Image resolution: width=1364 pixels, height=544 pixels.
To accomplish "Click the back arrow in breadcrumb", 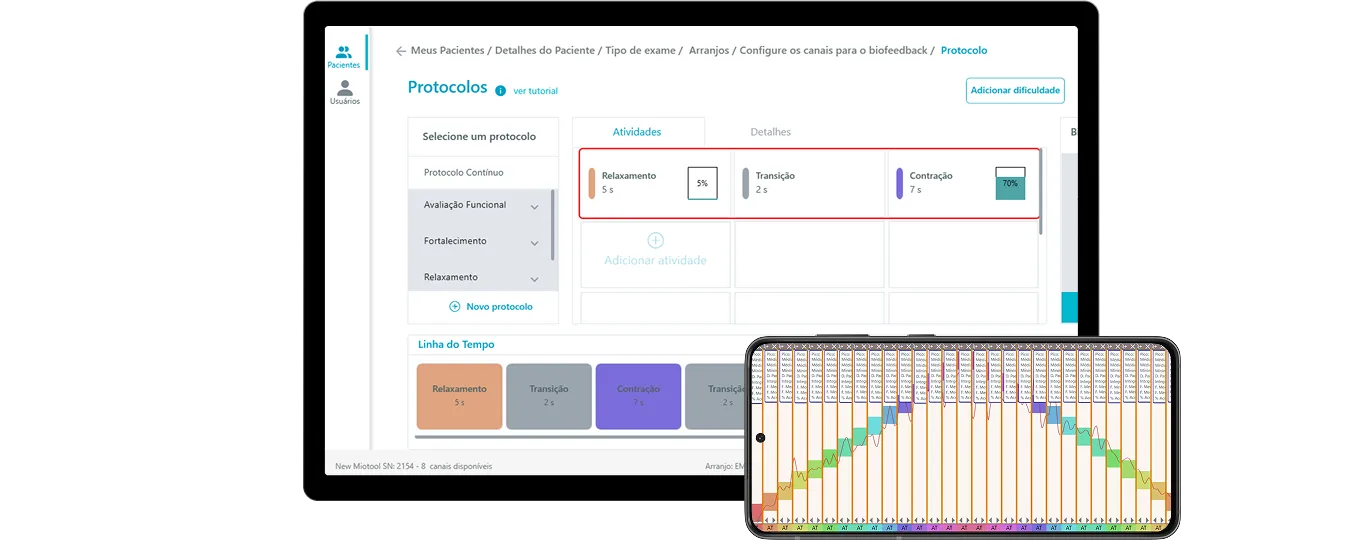I will point(400,51).
